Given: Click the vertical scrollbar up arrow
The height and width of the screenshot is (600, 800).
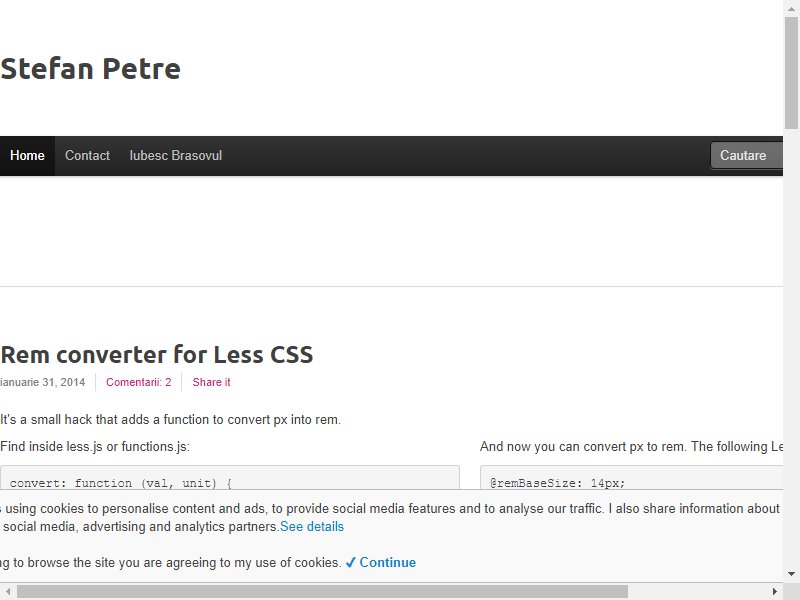Looking at the screenshot, I should tap(791, 8).
